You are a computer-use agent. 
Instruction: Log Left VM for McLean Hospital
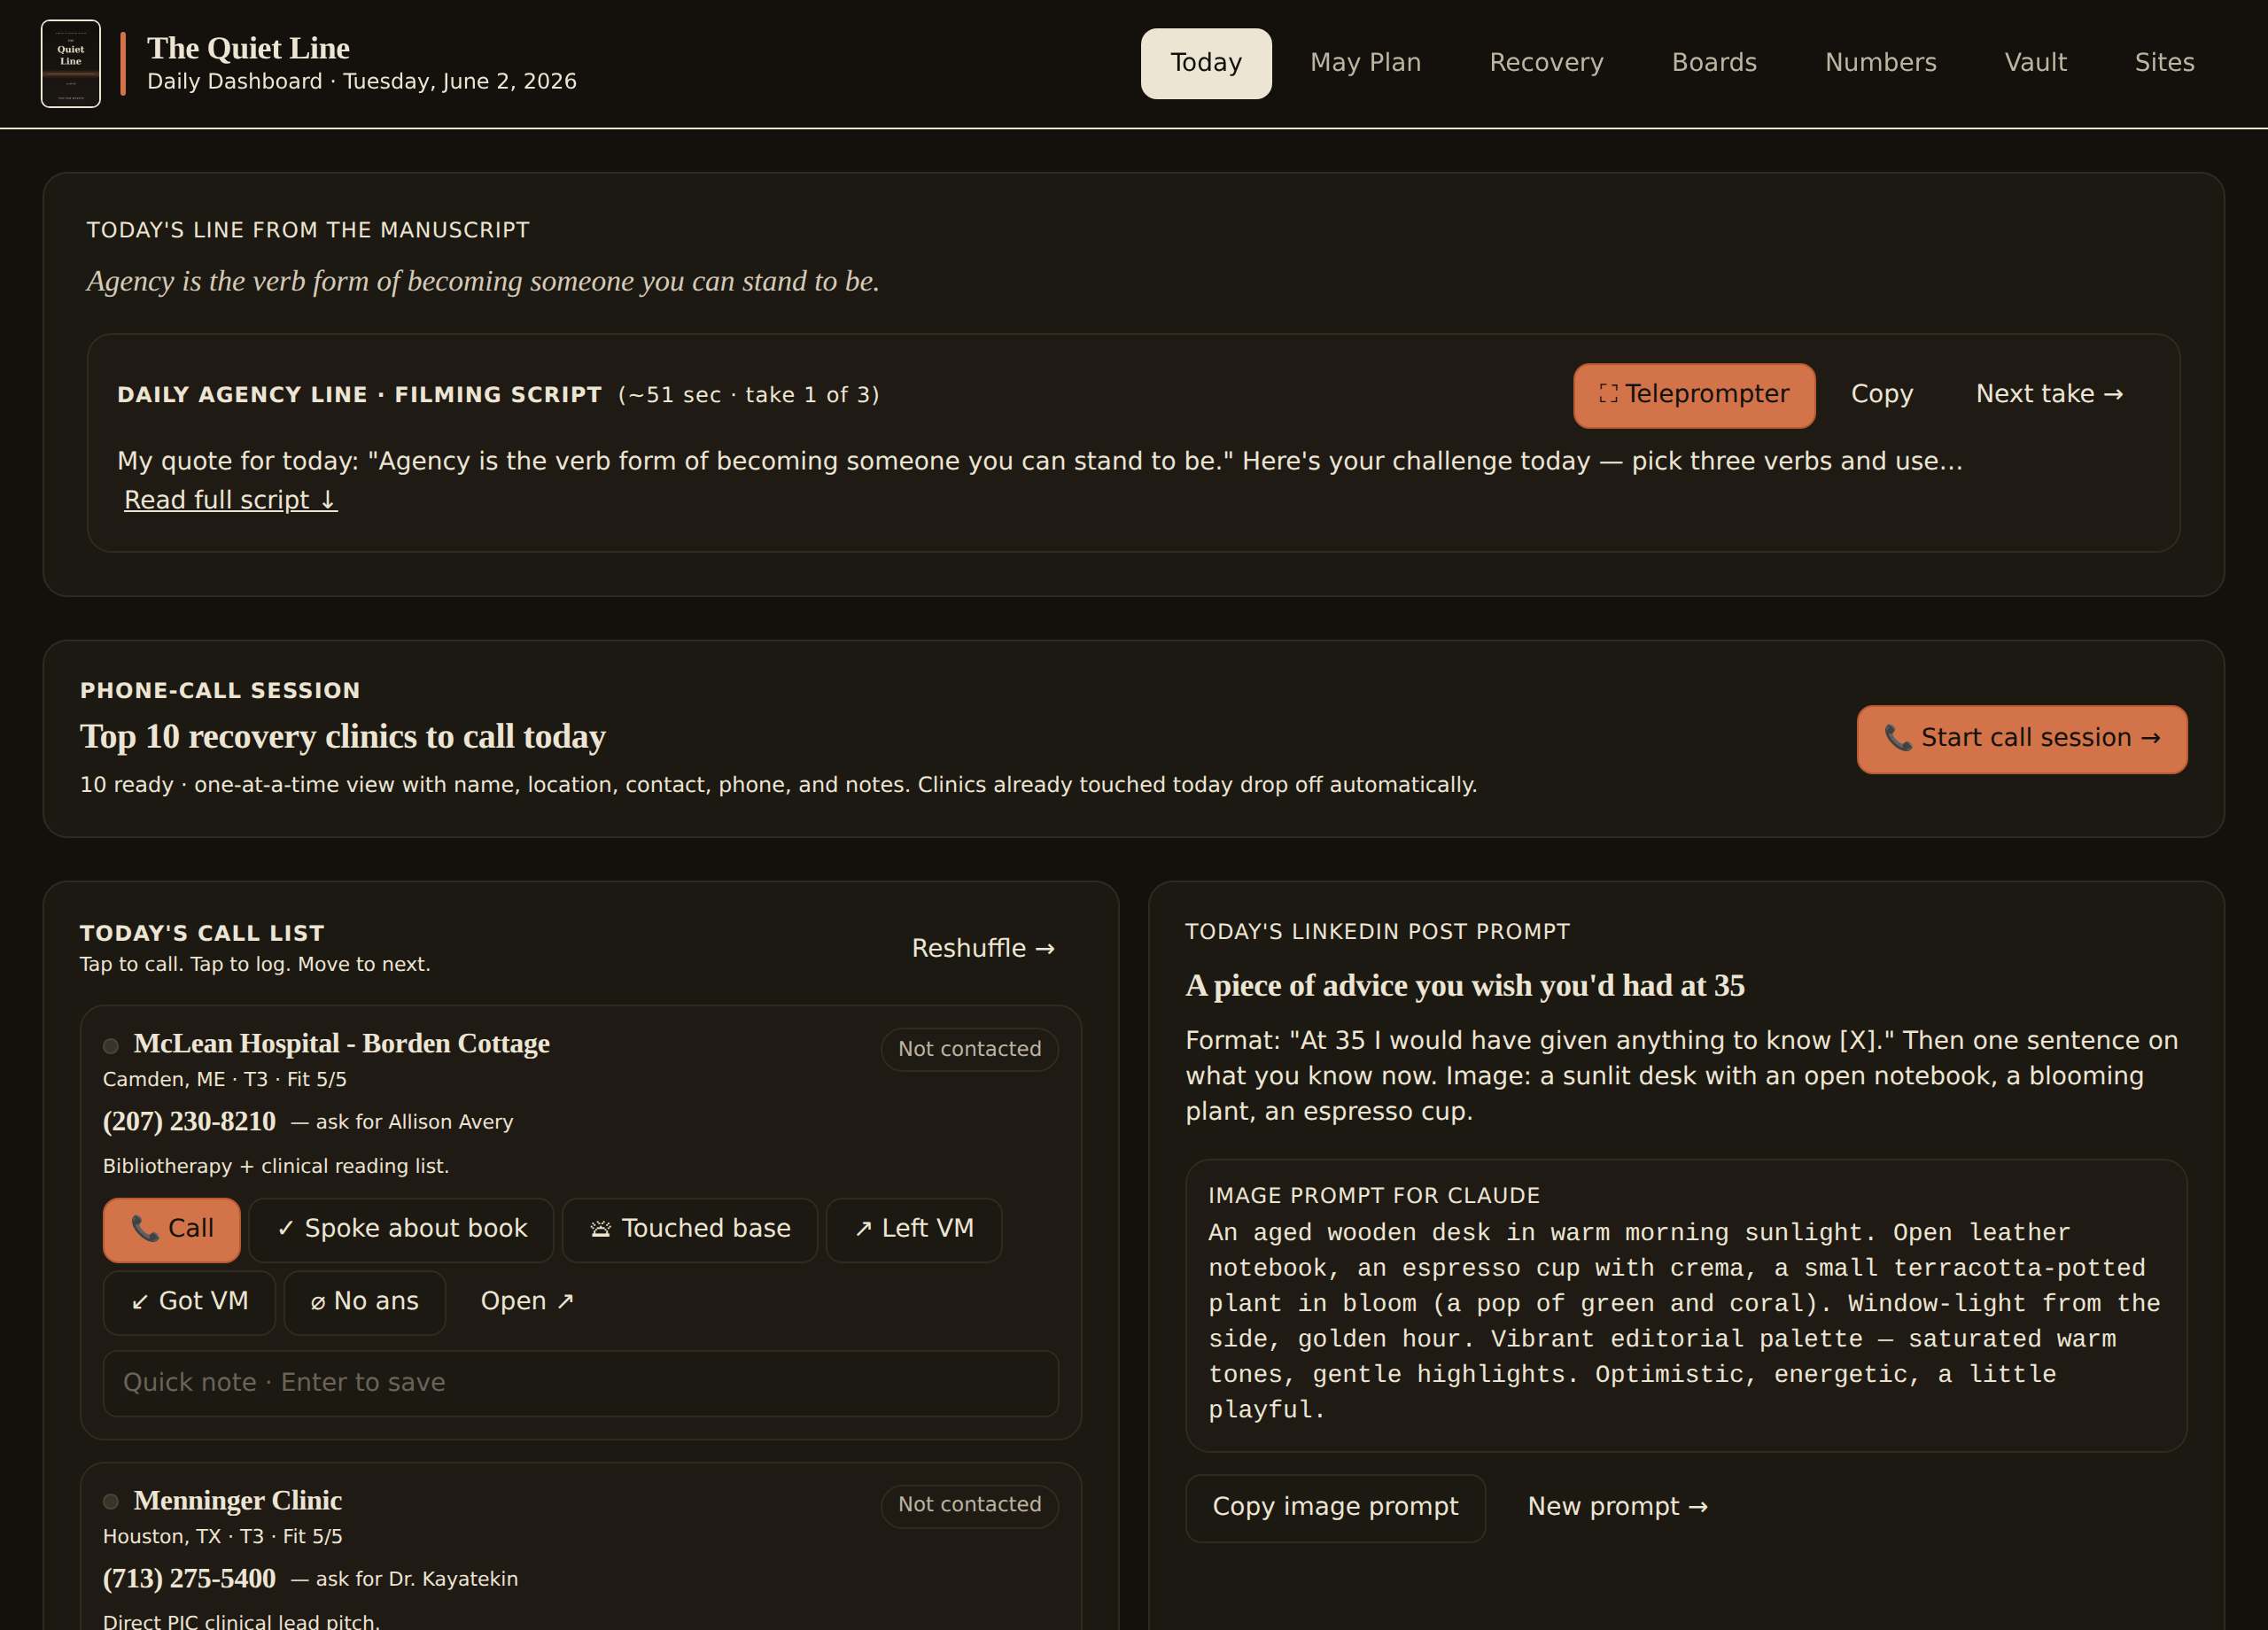tap(913, 1229)
